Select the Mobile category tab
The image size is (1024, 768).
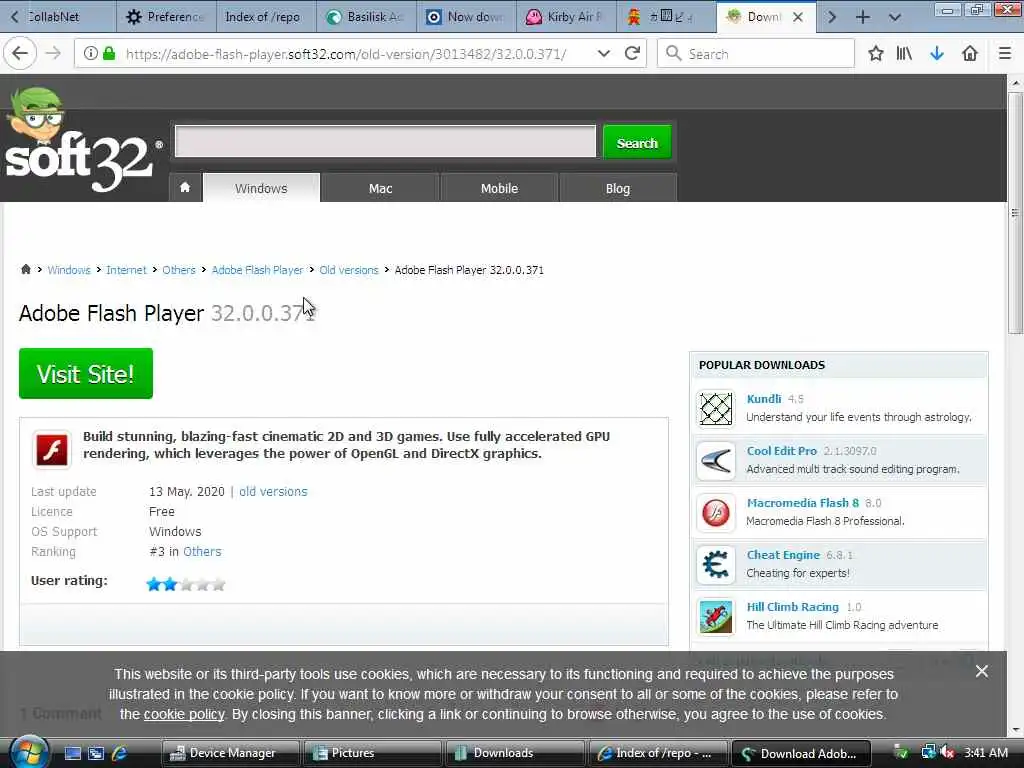(x=500, y=188)
